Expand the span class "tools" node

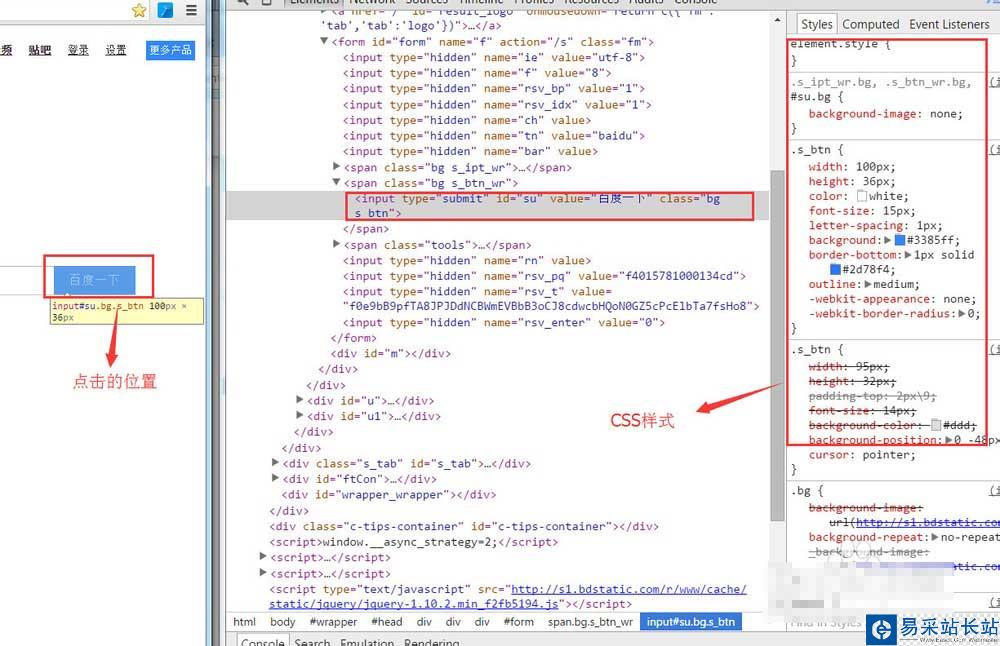pos(337,244)
